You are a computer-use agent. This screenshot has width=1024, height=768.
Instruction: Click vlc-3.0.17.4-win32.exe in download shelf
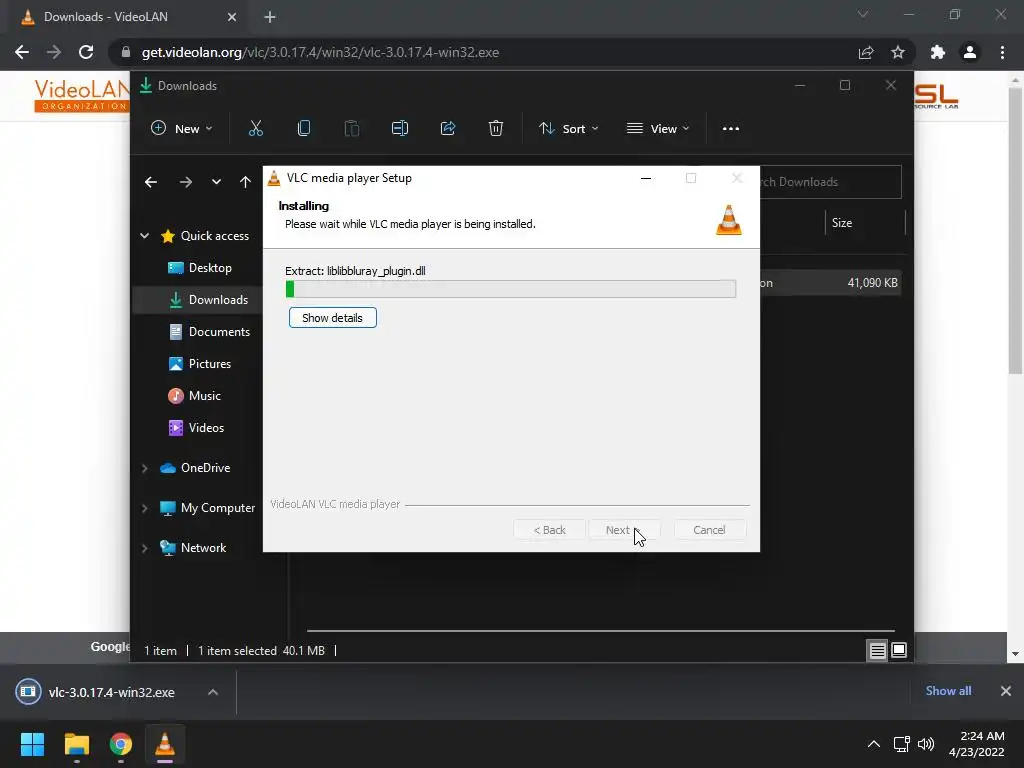click(x=111, y=692)
